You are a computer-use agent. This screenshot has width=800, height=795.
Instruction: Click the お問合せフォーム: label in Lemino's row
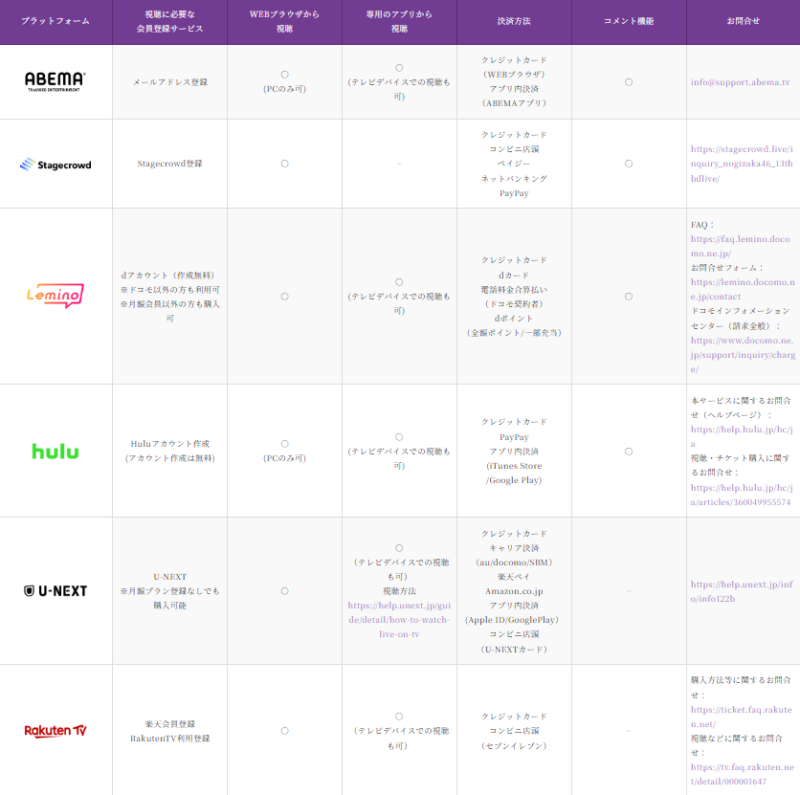point(727,268)
